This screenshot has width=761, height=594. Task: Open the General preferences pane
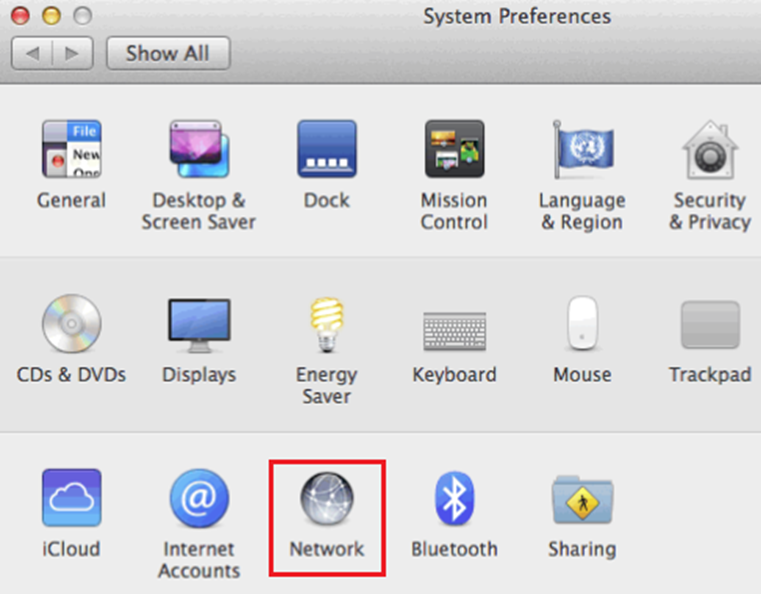(x=71, y=150)
